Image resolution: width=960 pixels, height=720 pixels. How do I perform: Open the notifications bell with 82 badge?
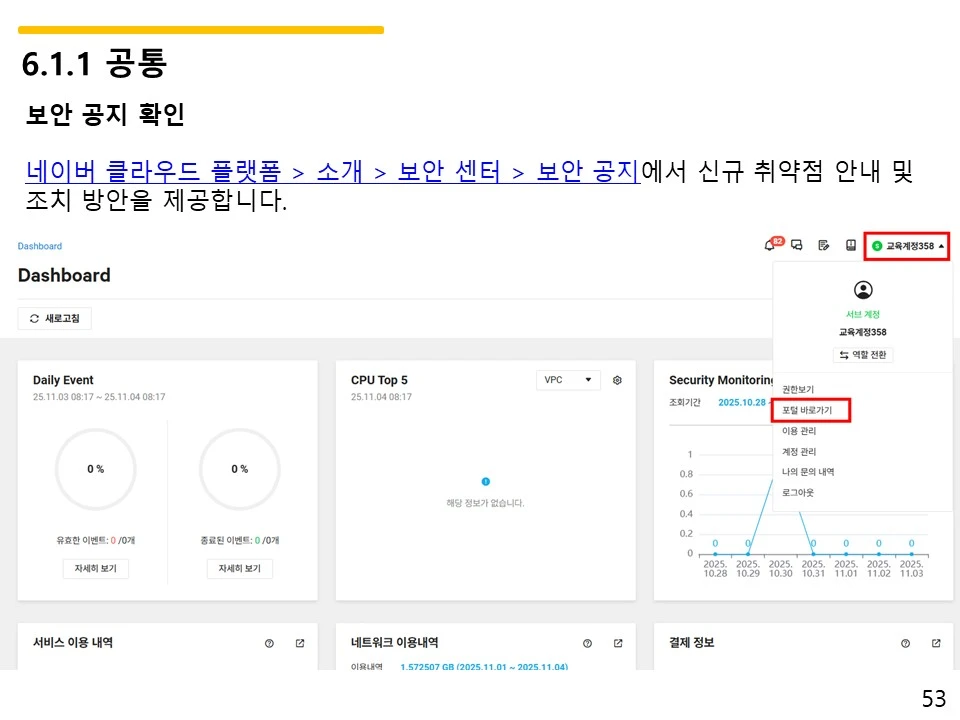coord(769,246)
